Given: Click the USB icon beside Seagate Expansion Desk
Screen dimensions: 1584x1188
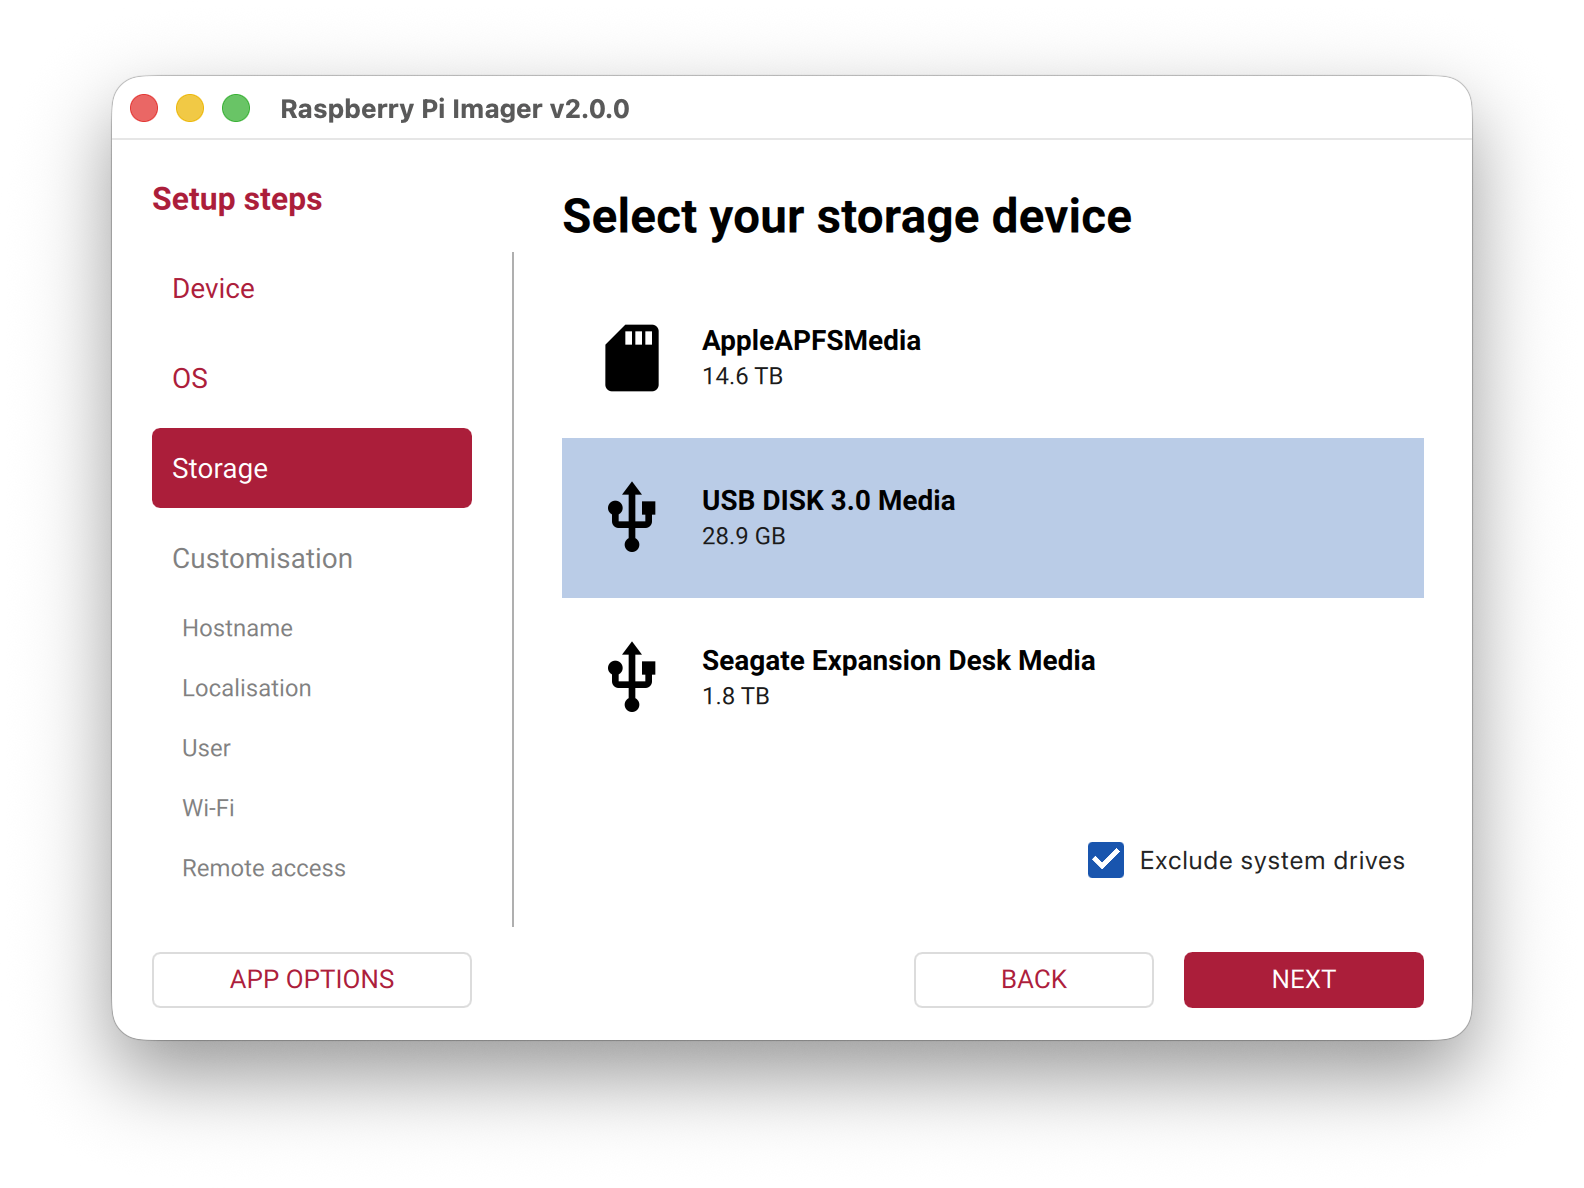Looking at the screenshot, I should [631, 677].
